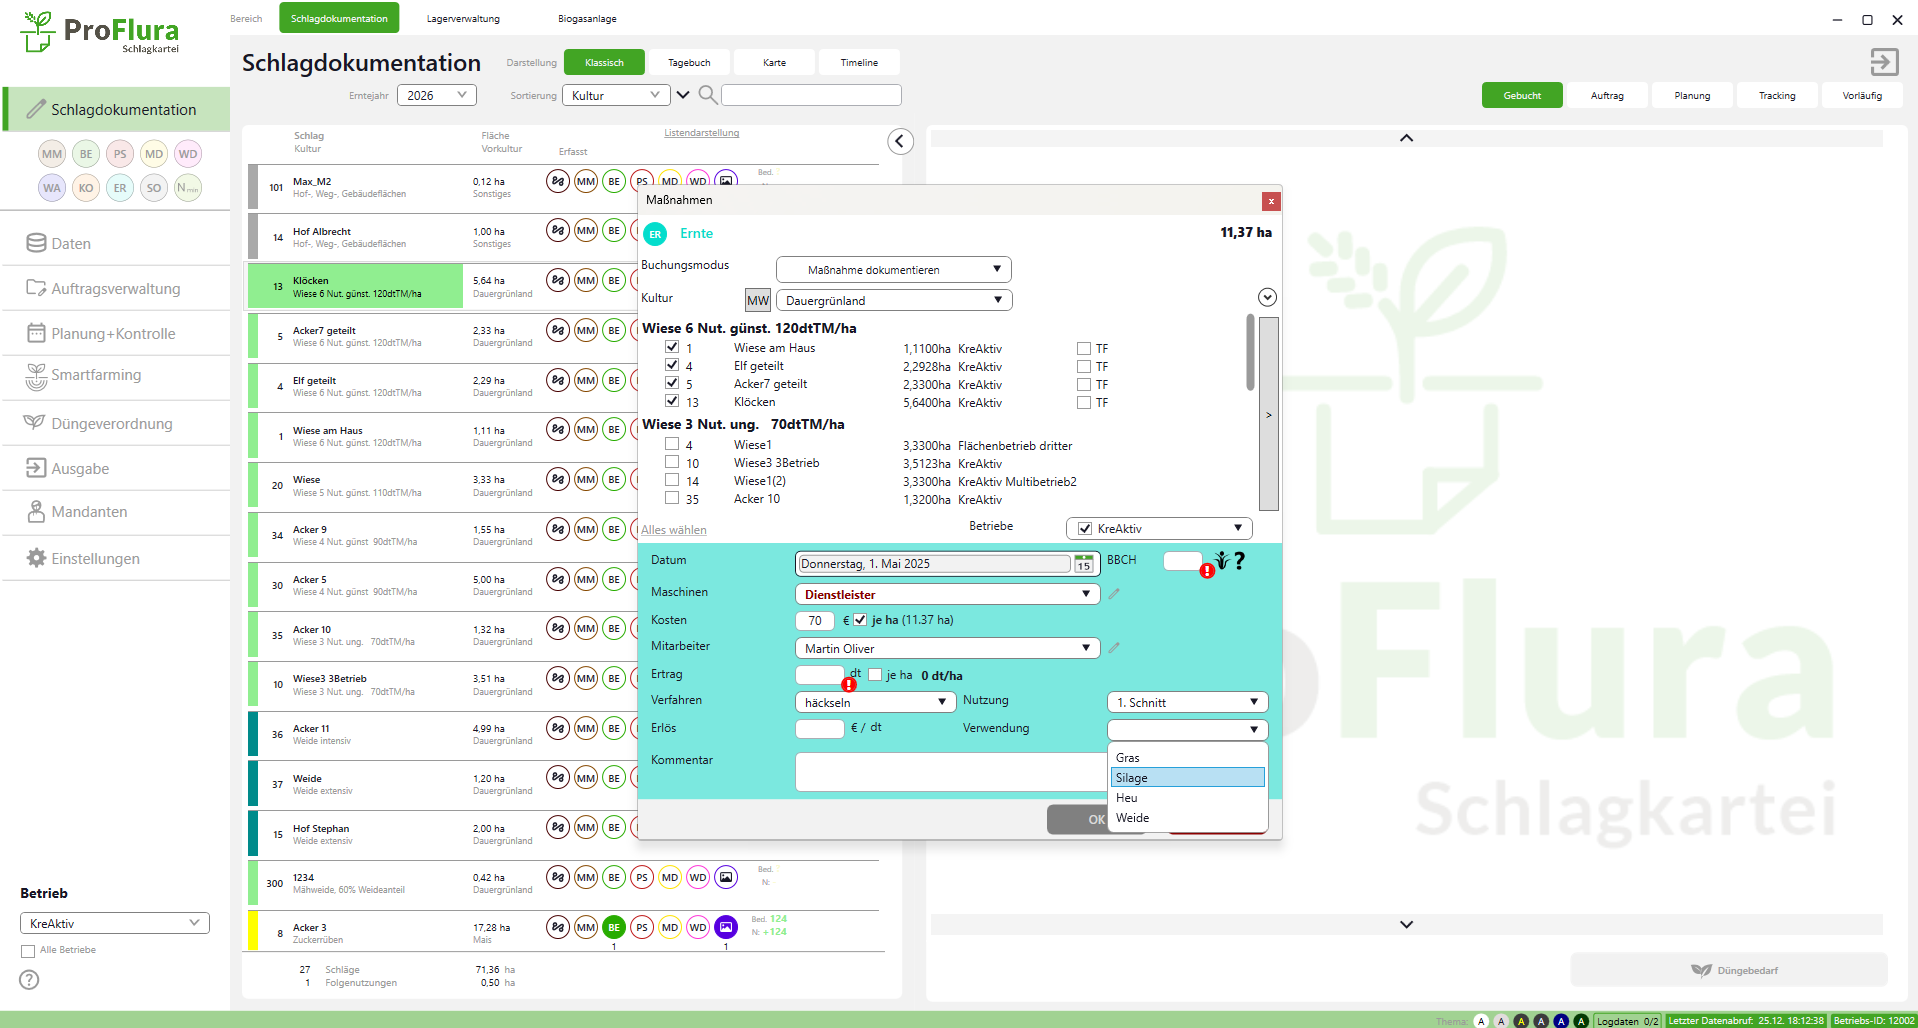Click the green BE icon for Acker 3
The height and width of the screenshot is (1028, 1918).
click(614, 927)
